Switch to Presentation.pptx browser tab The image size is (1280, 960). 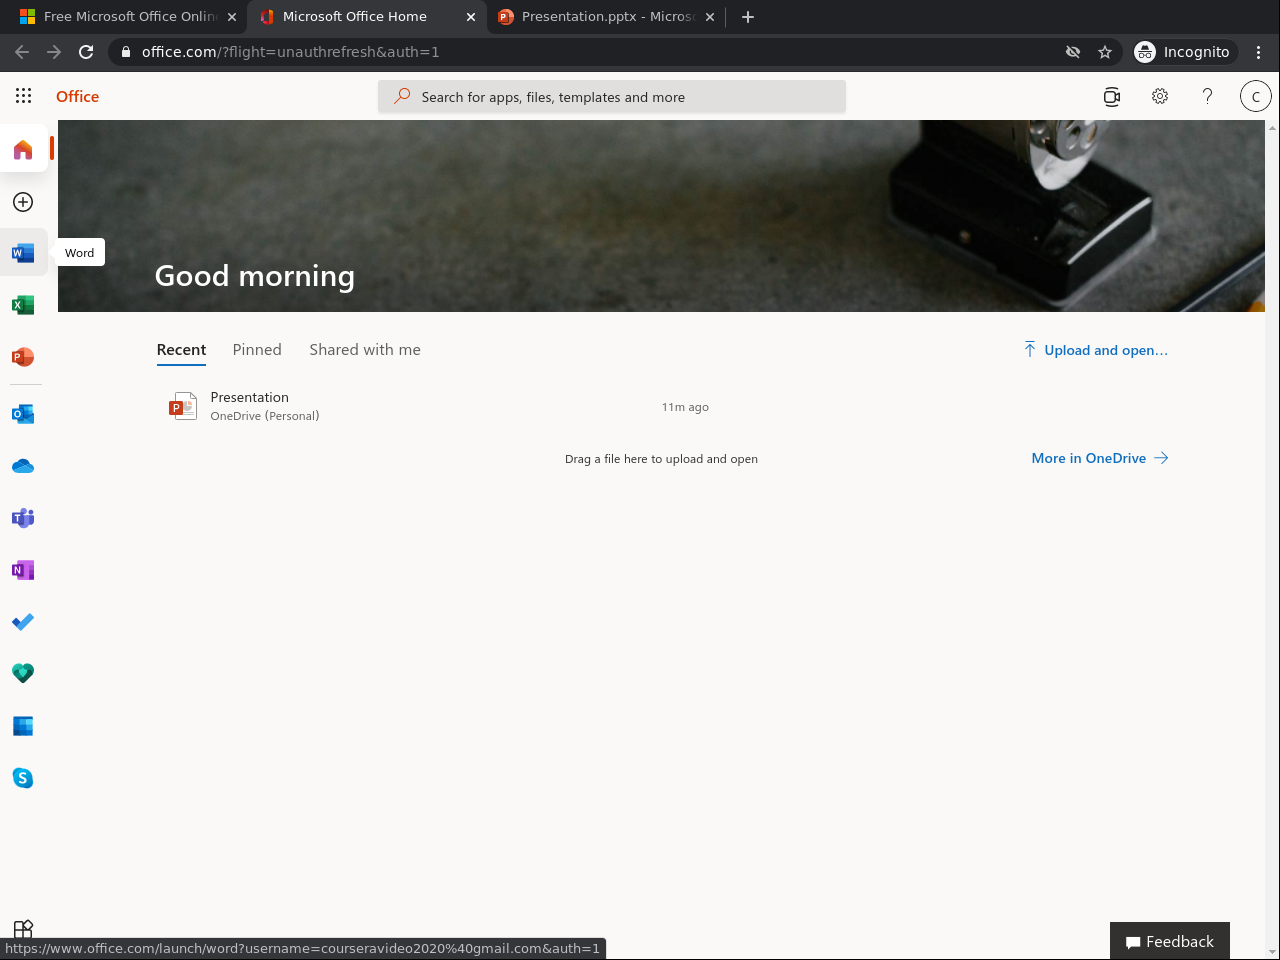[x=606, y=16]
